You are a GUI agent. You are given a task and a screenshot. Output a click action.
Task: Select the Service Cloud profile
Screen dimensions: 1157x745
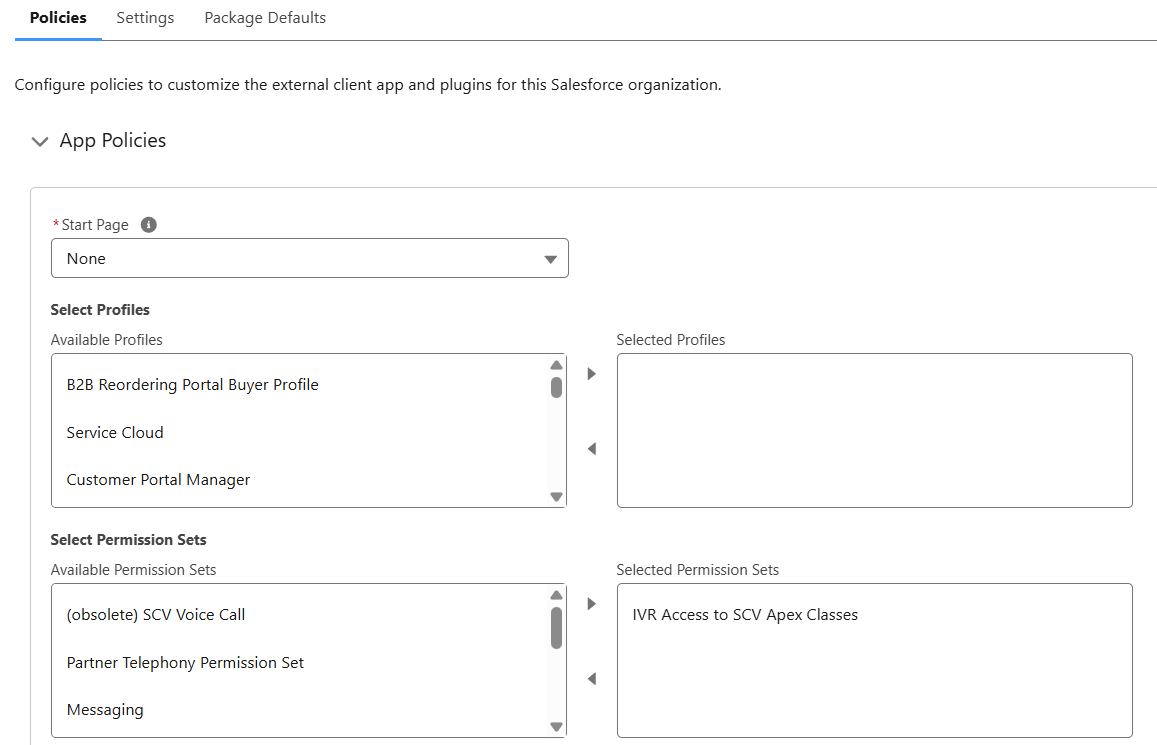115,432
